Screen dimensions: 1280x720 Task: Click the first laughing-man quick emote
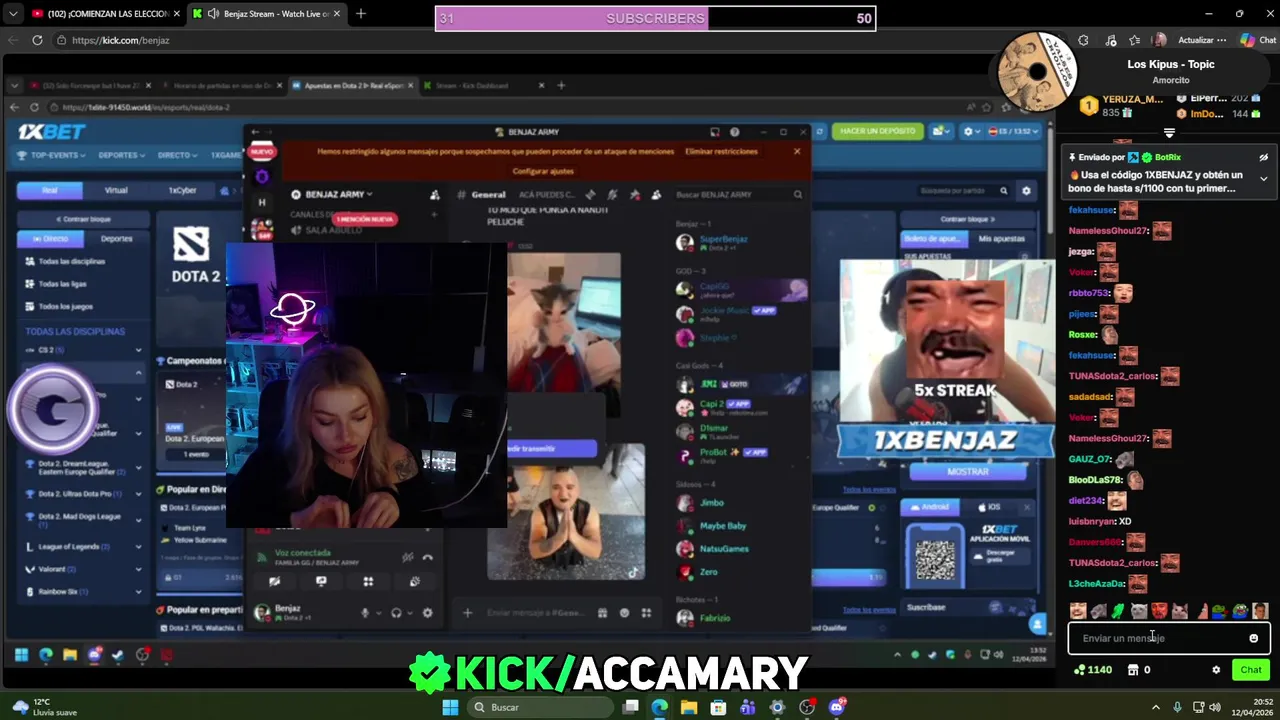click(x=1078, y=611)
